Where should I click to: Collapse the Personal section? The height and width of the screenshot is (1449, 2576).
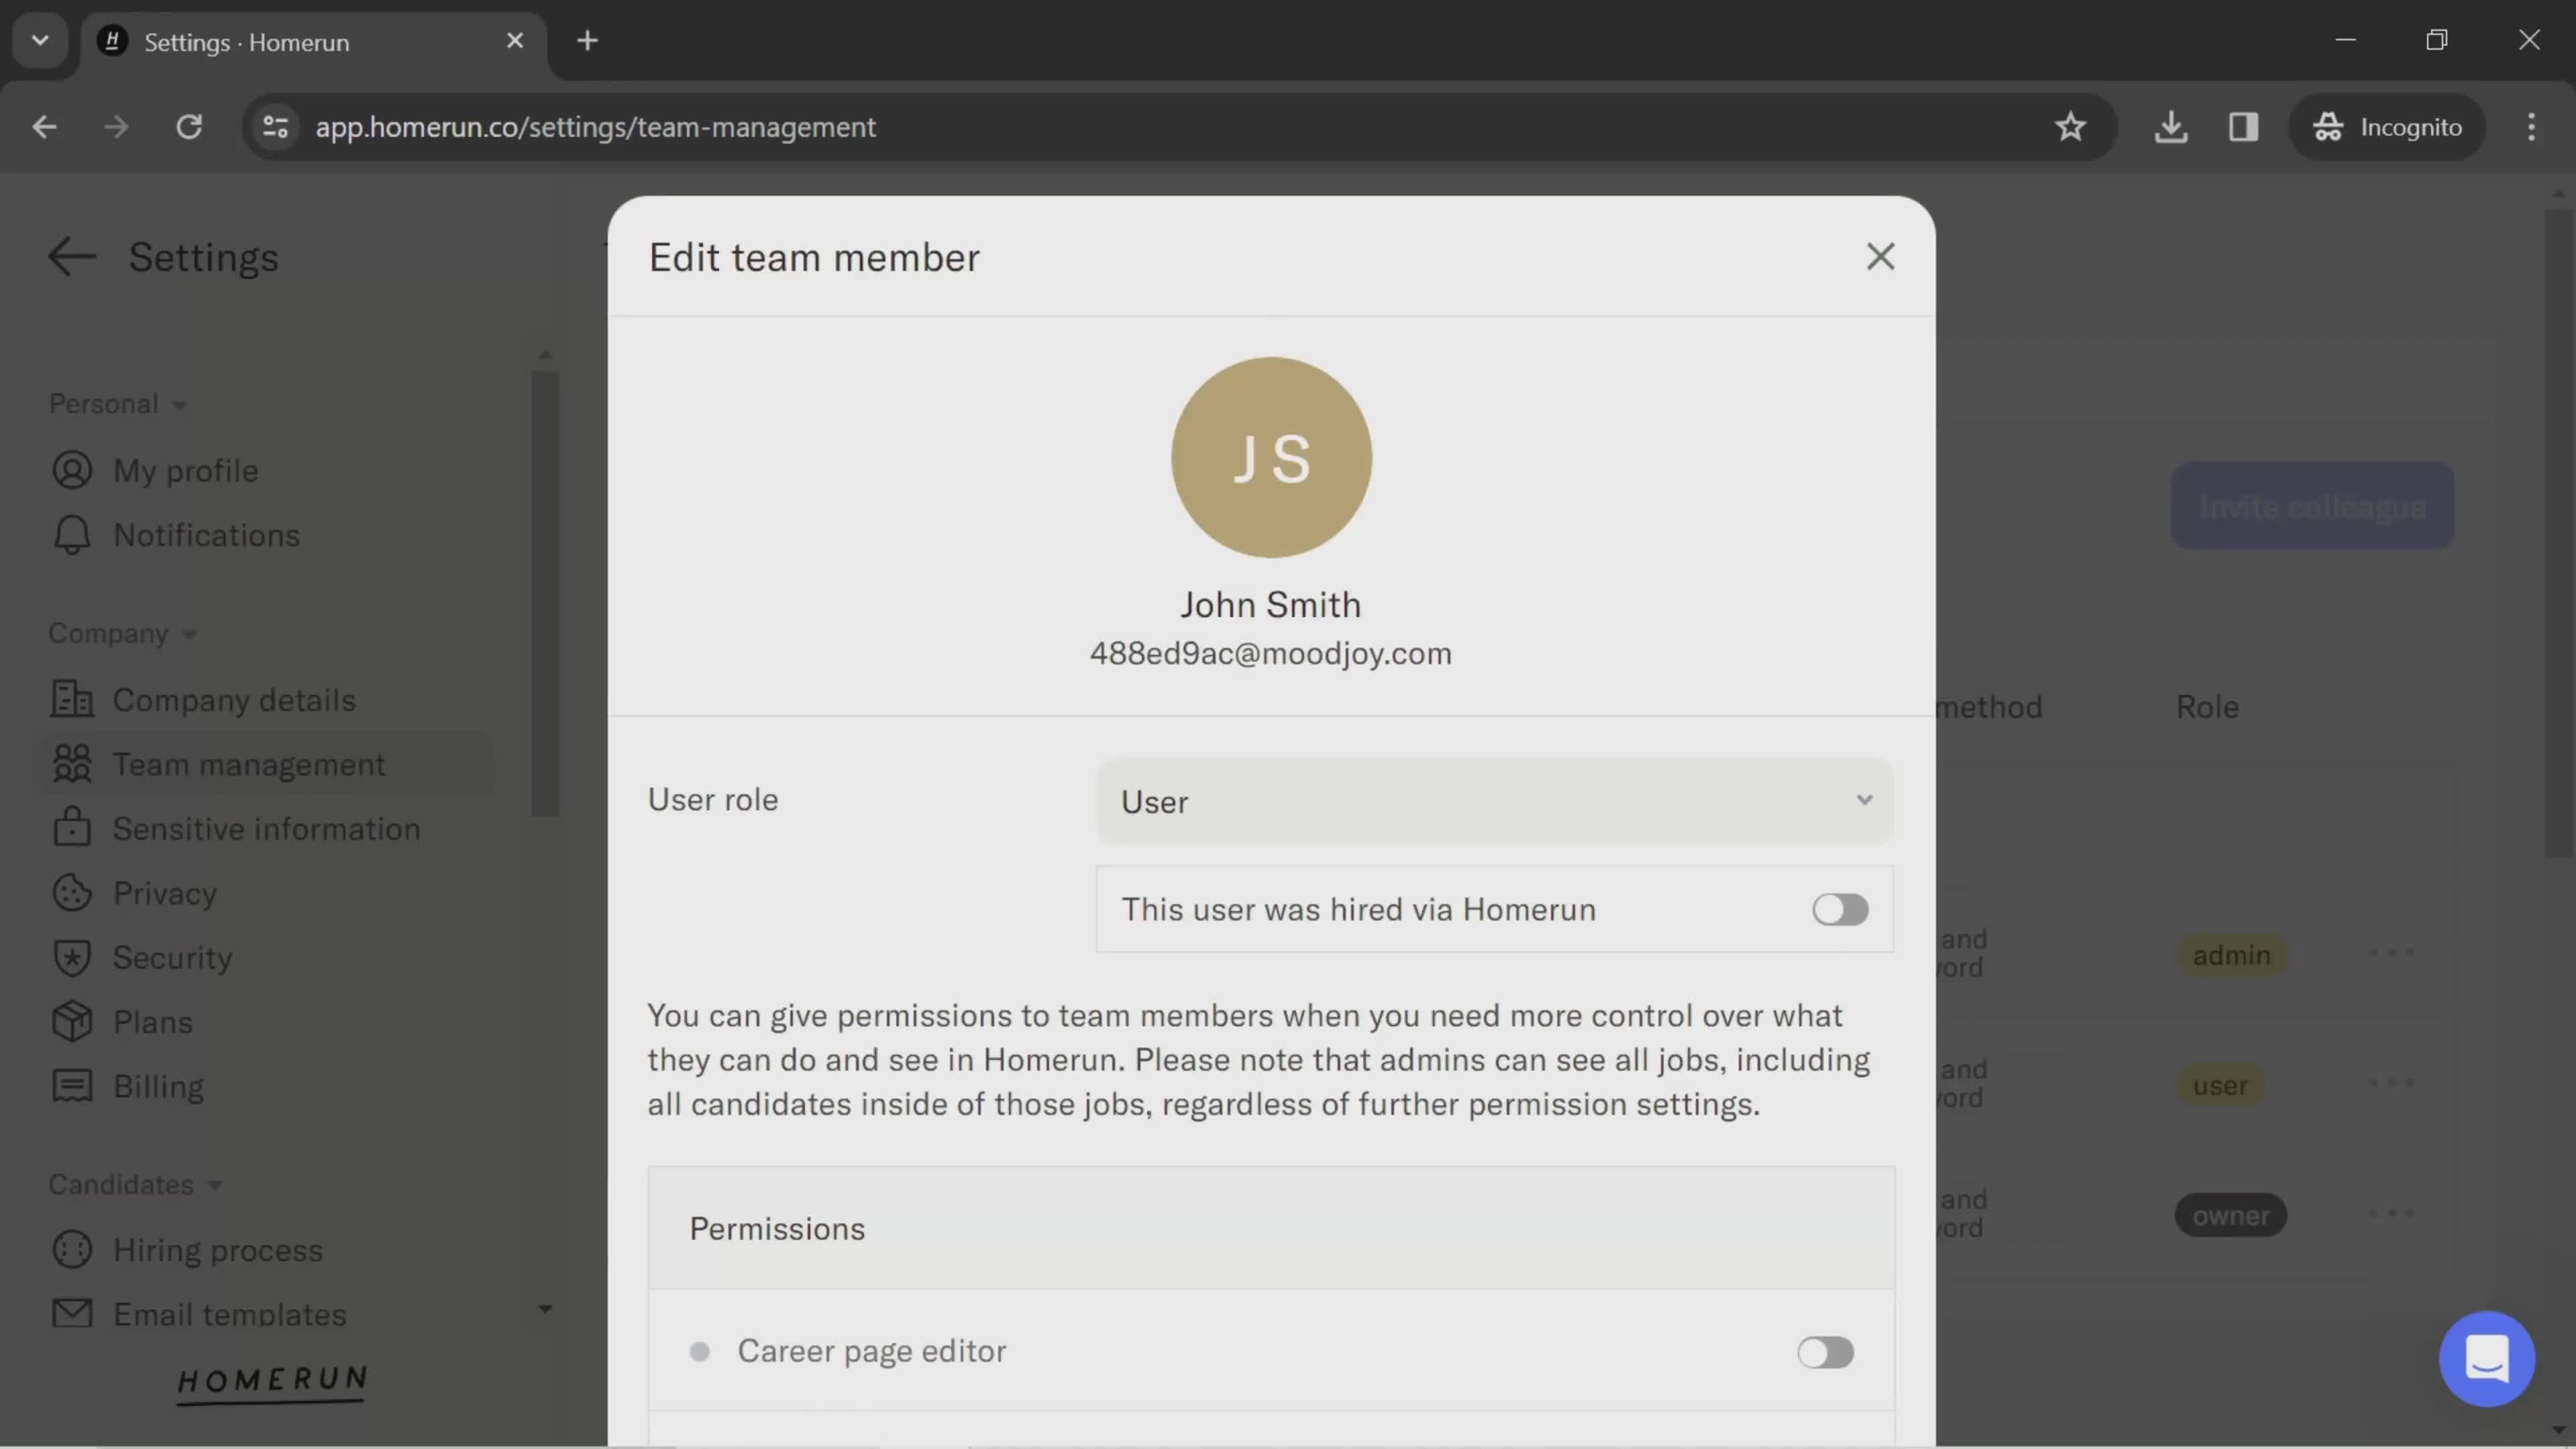click(118, 404)
